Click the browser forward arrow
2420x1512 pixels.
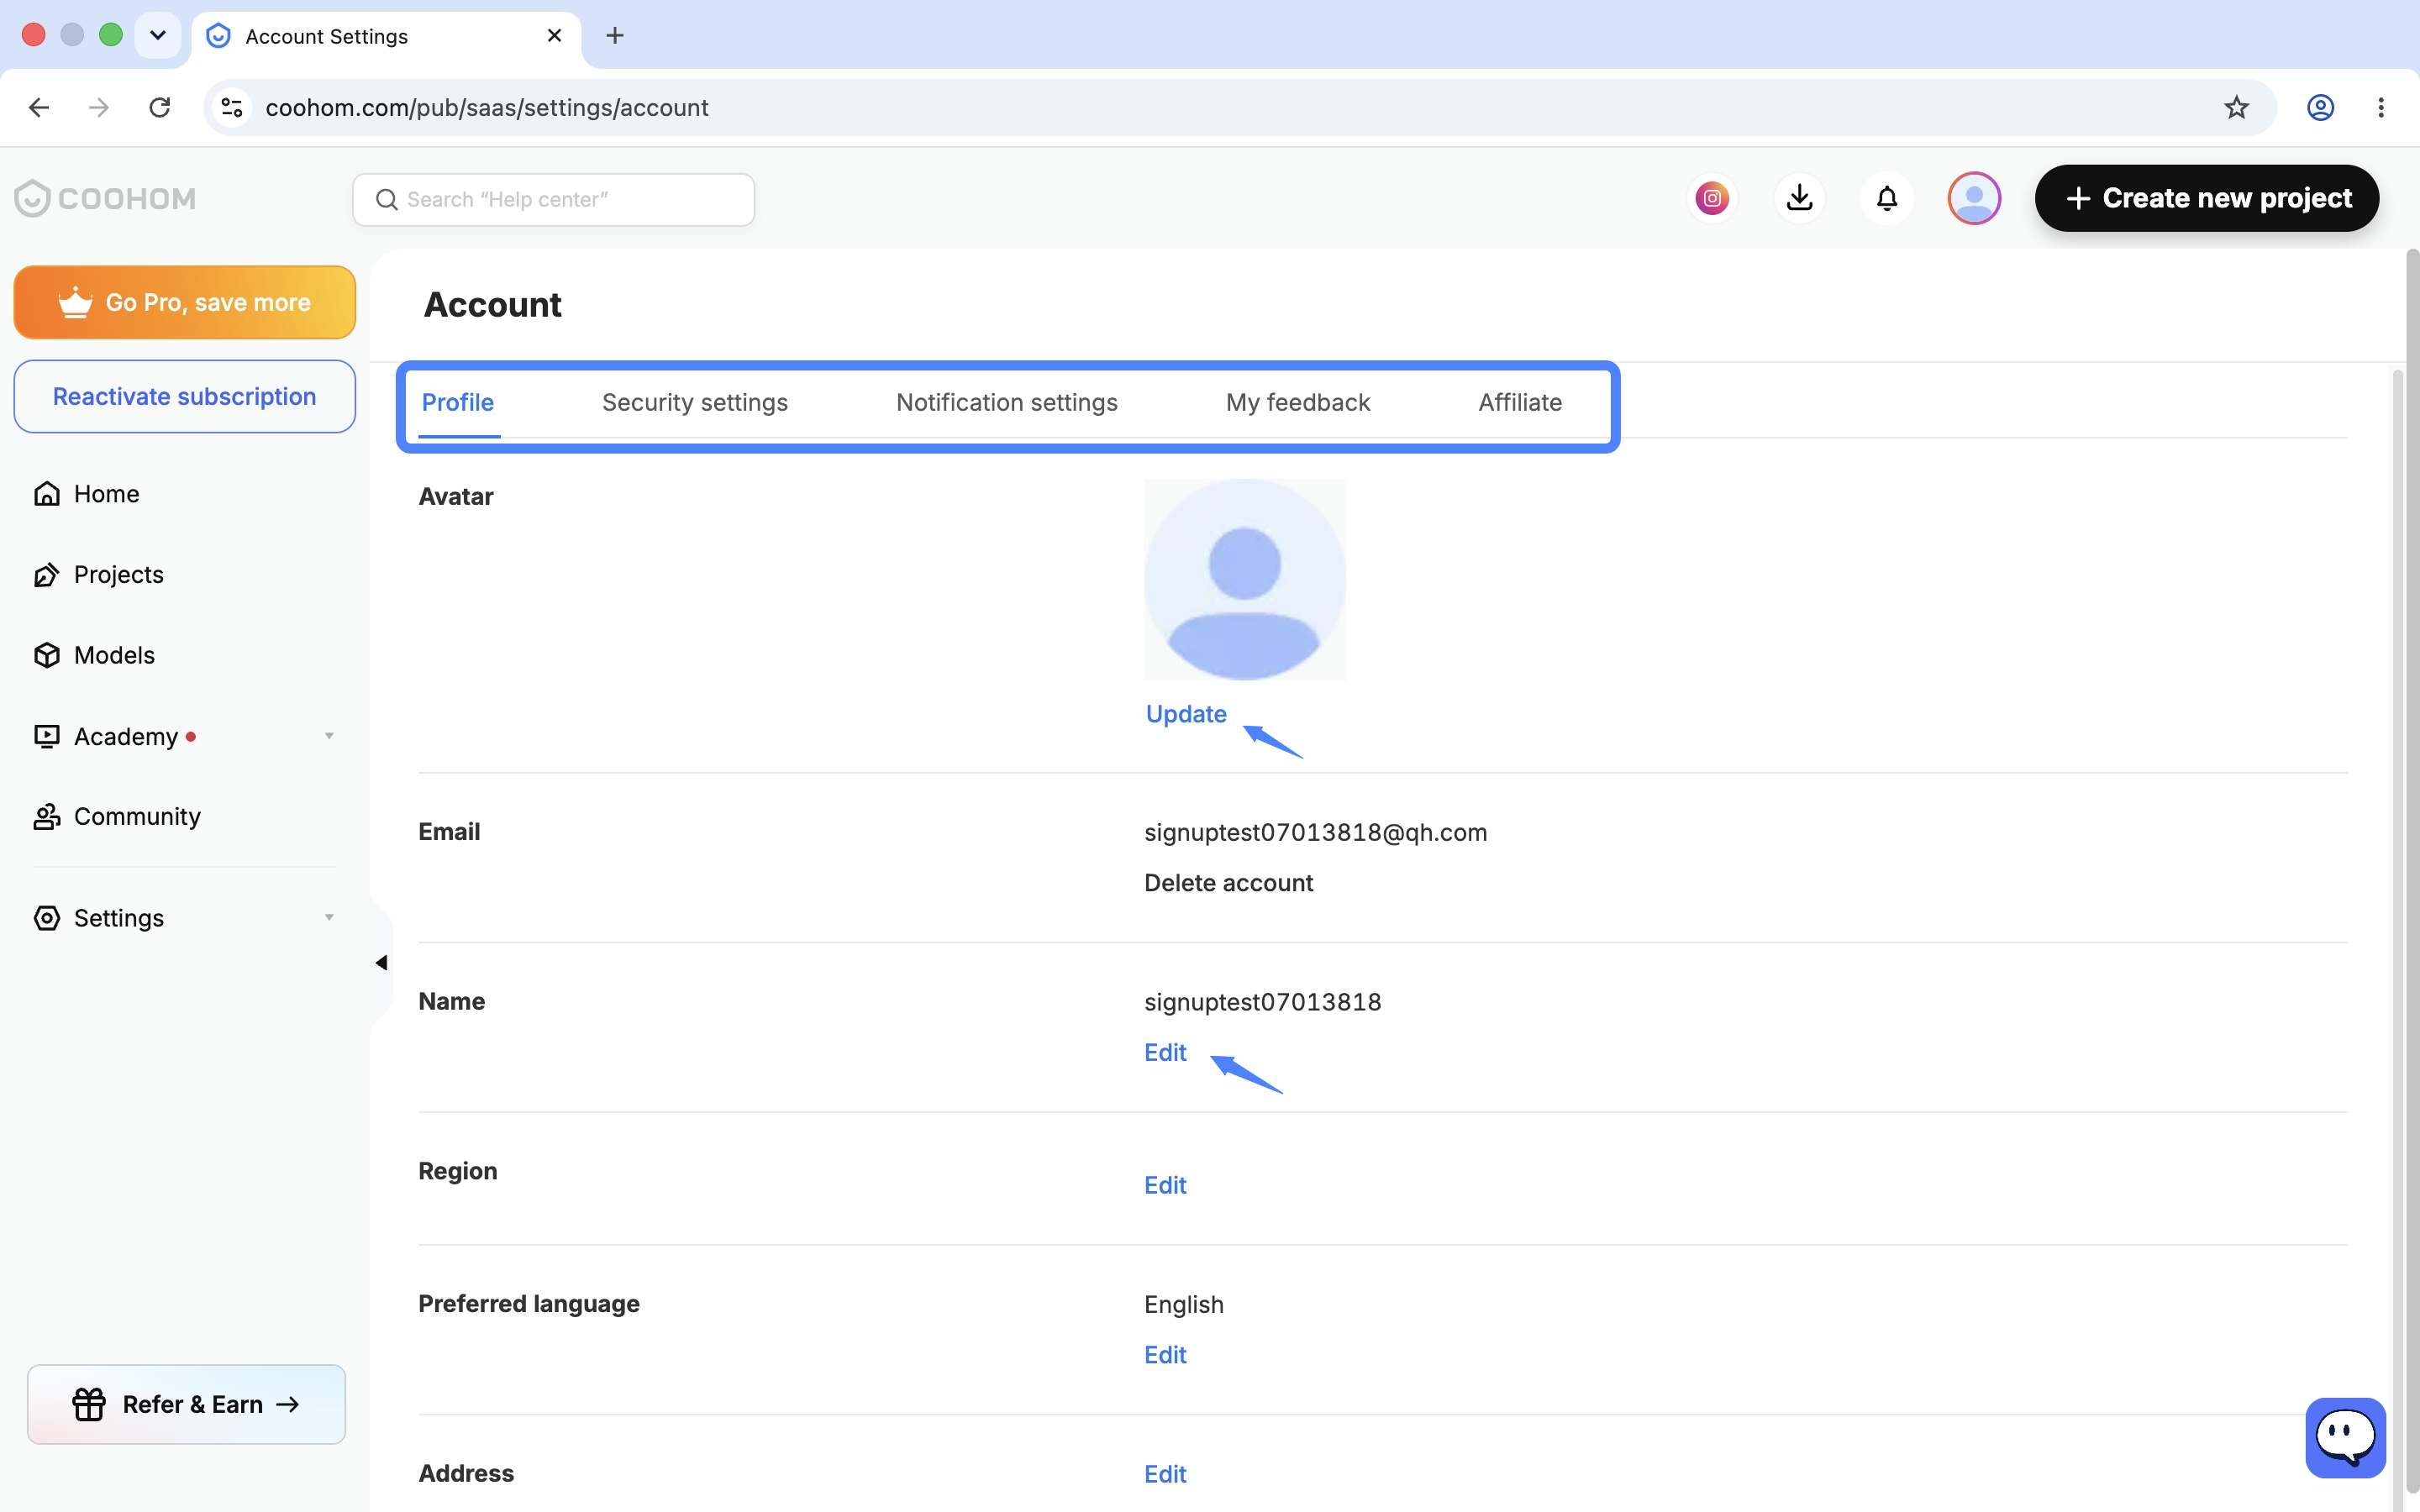[x=98, y=107]
